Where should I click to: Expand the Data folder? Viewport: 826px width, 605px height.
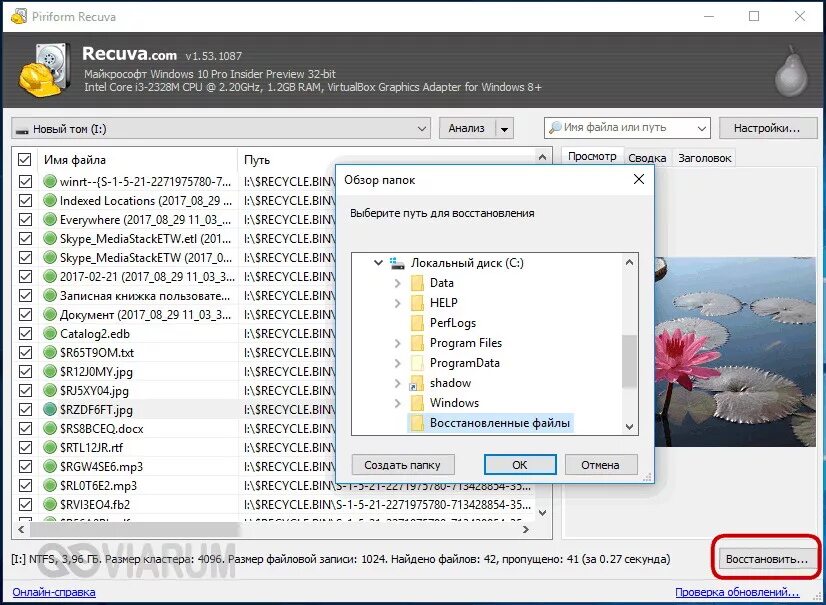(x=398, y=283)
